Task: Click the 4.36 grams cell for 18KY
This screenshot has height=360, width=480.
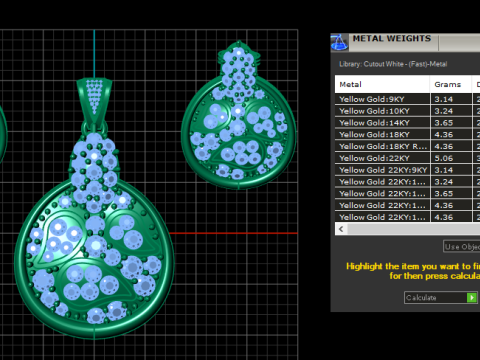Action: click(451, 135)
